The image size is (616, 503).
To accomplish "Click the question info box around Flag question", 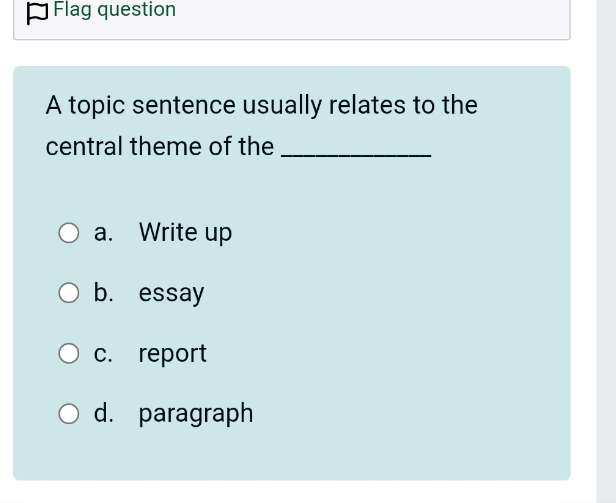I will [292, 20].
